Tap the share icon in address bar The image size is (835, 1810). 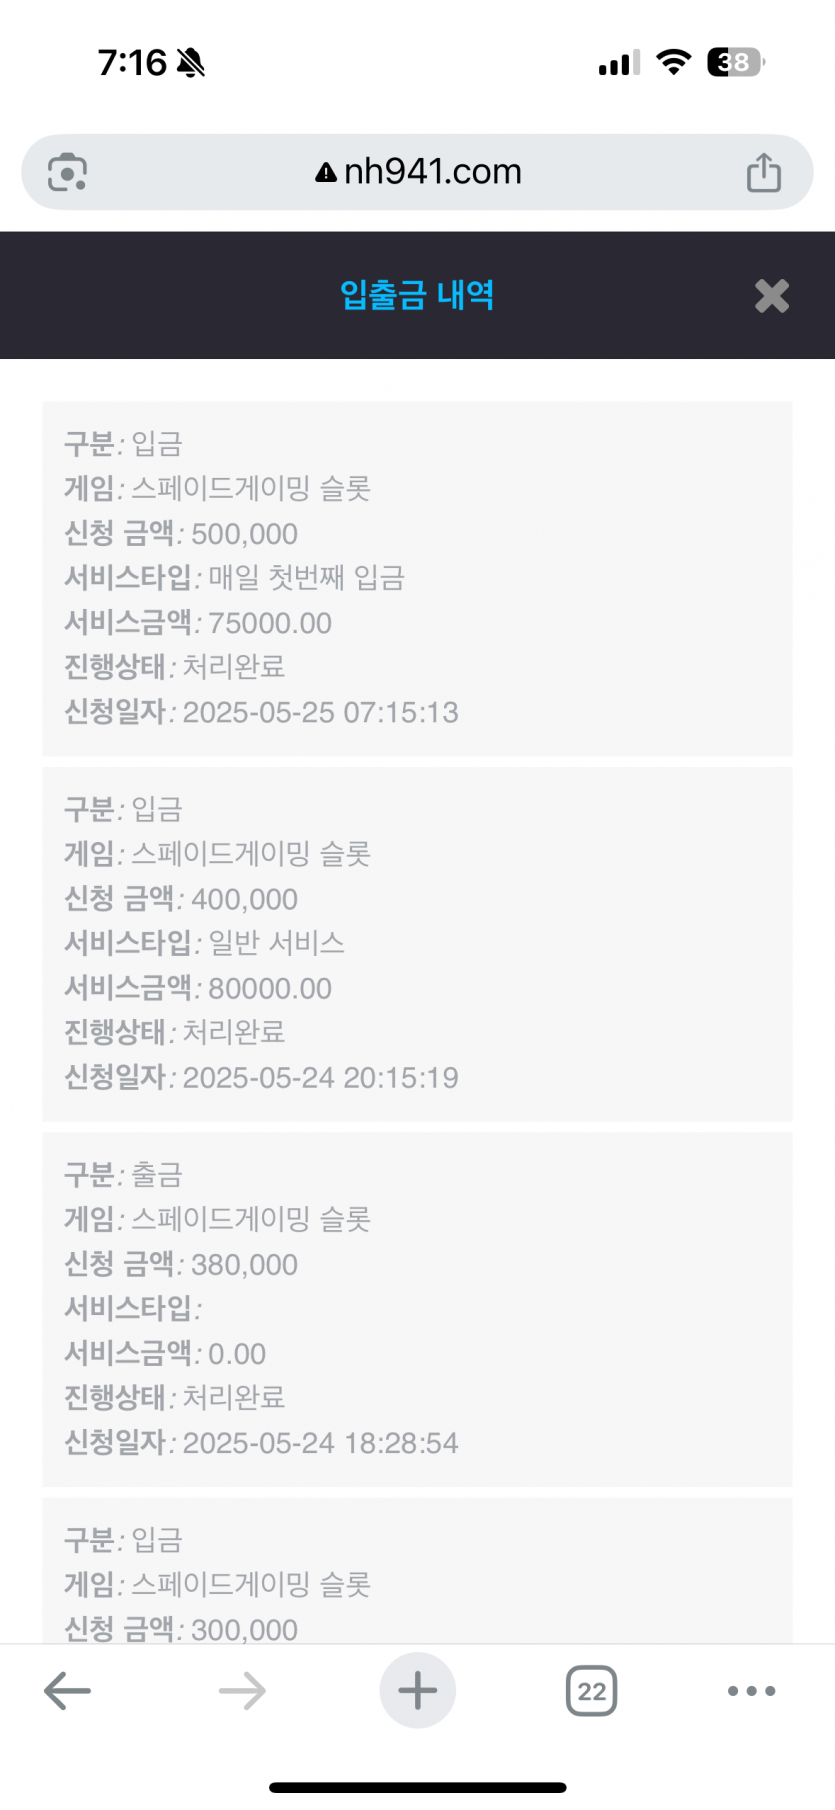coord(764,172)
